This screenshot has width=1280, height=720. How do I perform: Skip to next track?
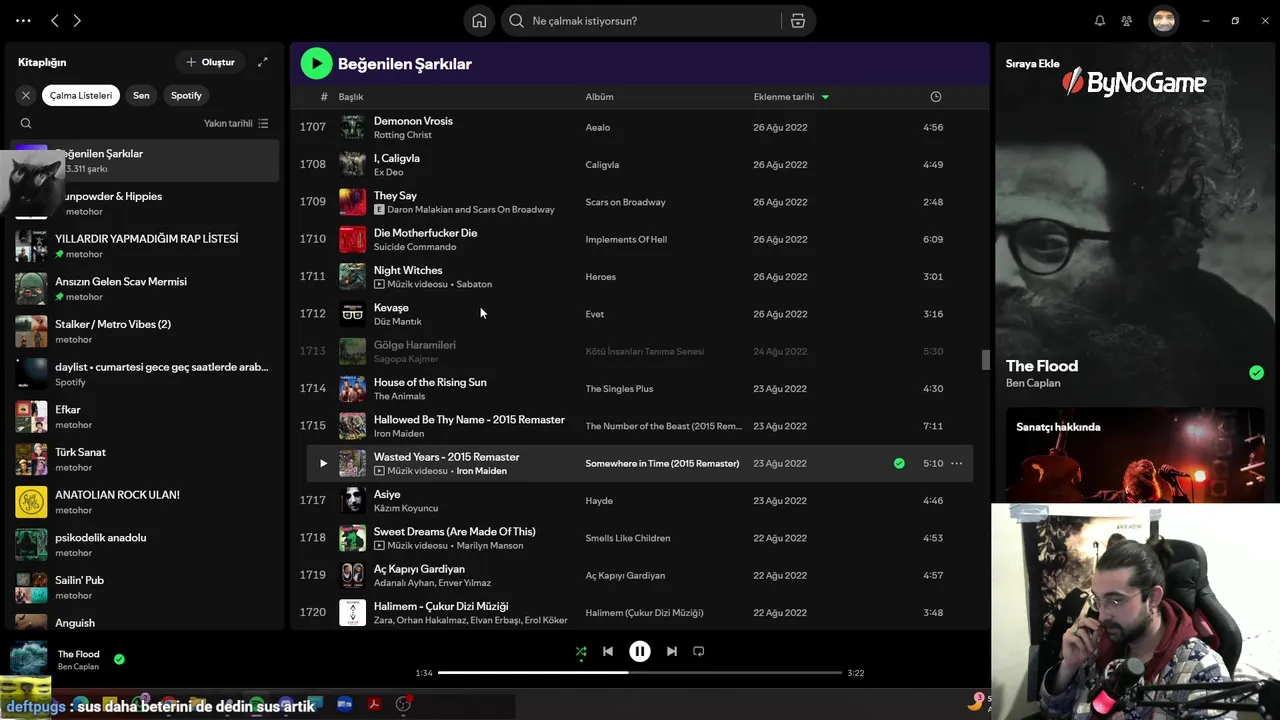pos(672,651)
